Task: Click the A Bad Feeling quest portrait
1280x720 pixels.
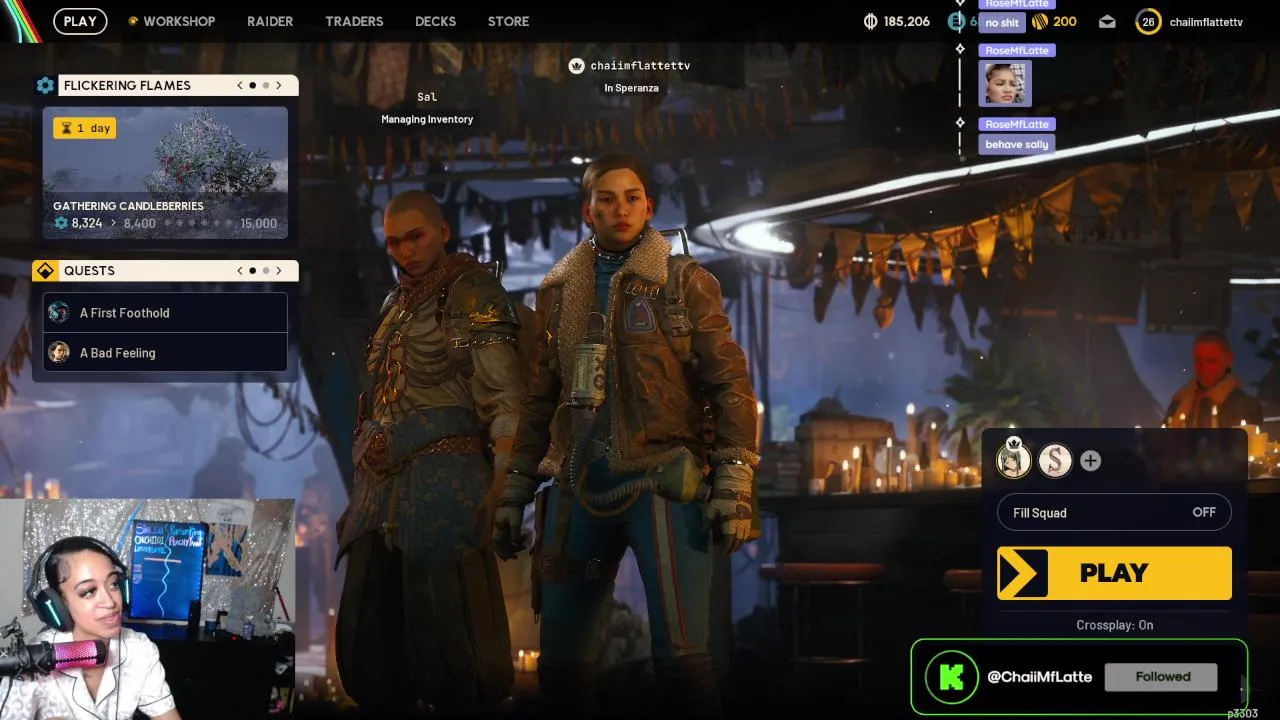Action: (59, 352)
